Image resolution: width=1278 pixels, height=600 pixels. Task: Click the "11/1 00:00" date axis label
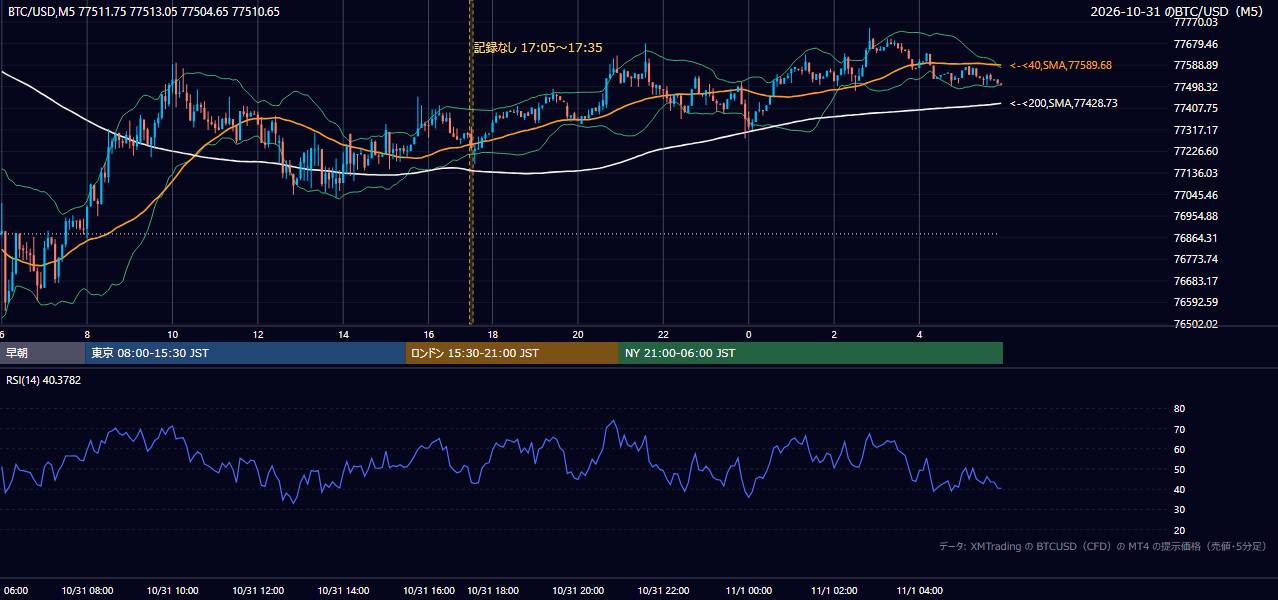[750, 590]
